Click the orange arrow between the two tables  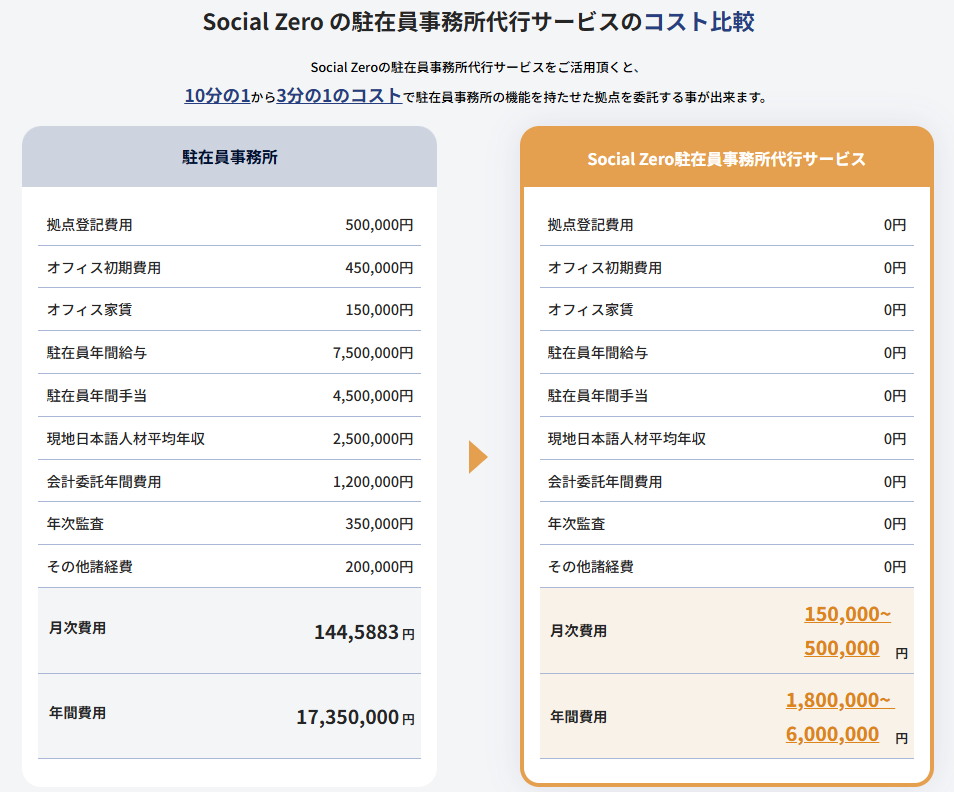478,457
